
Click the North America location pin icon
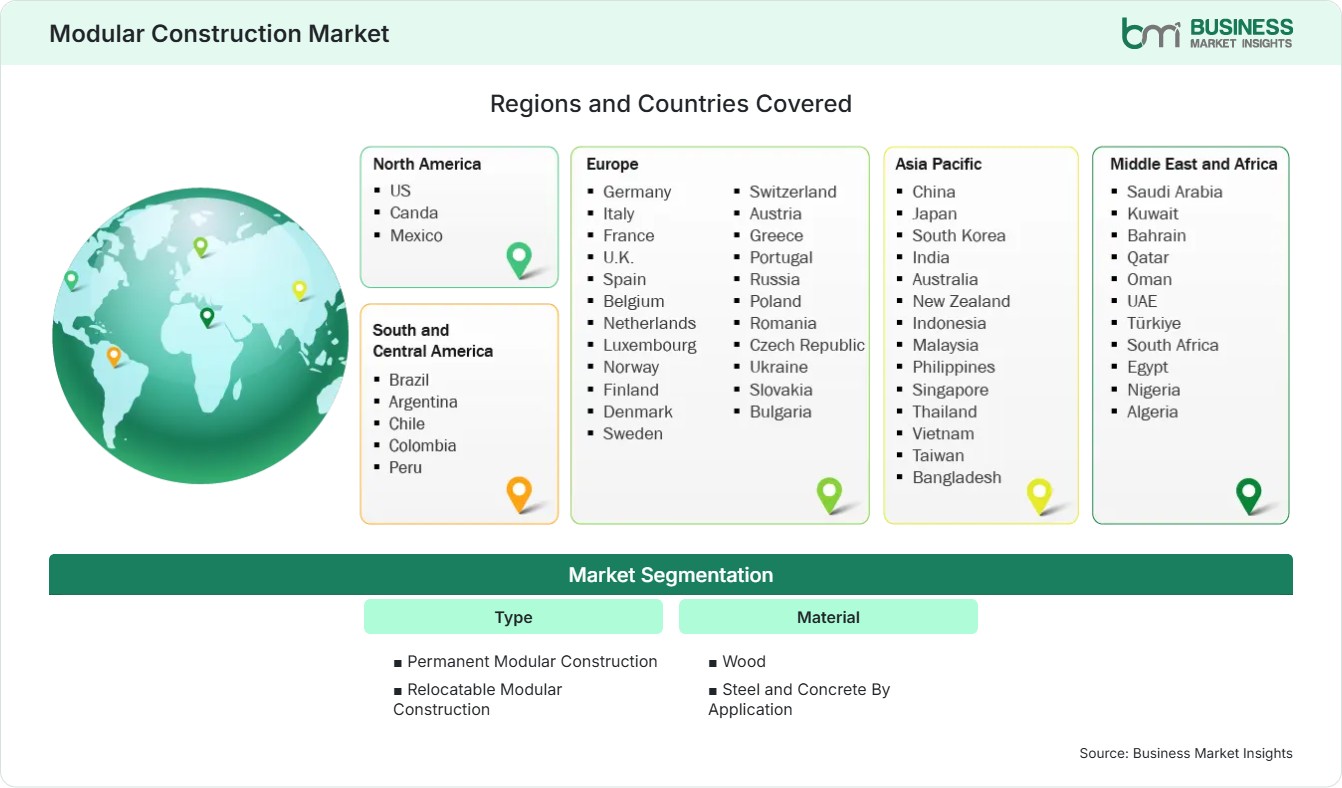tap(519, 259)
